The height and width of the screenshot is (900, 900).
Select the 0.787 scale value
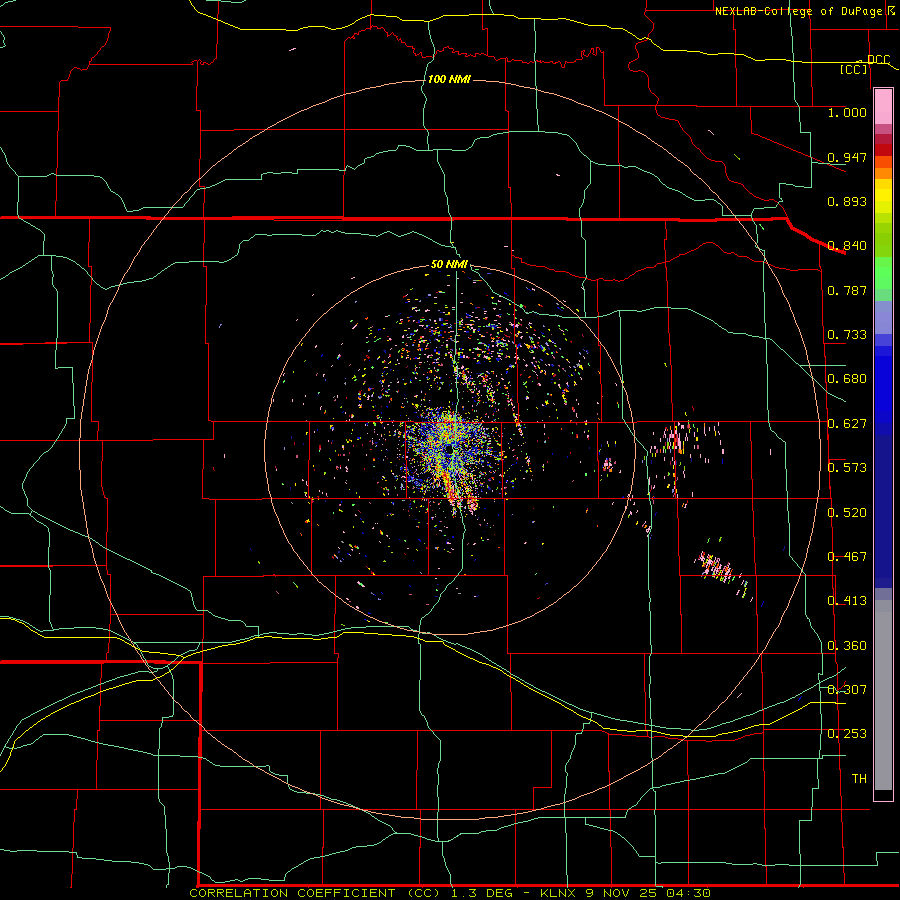click(x=847, y=290)
